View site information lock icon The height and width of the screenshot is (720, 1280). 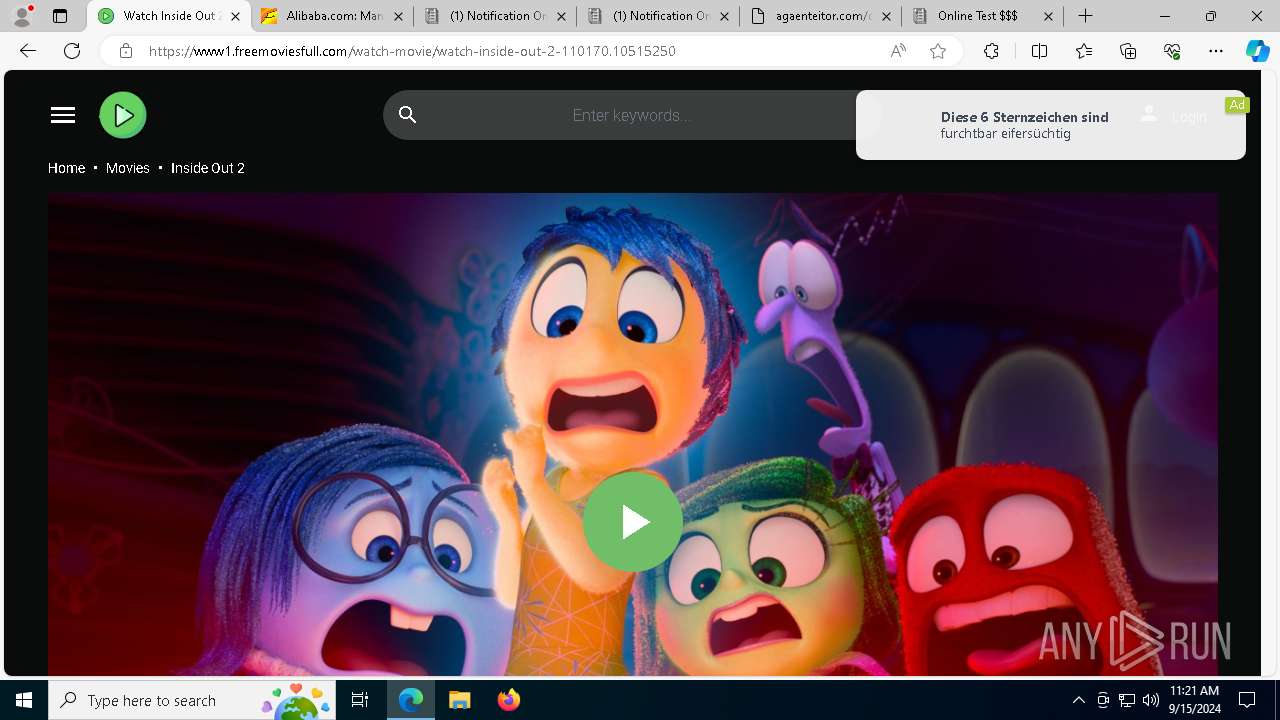[126, 51]
